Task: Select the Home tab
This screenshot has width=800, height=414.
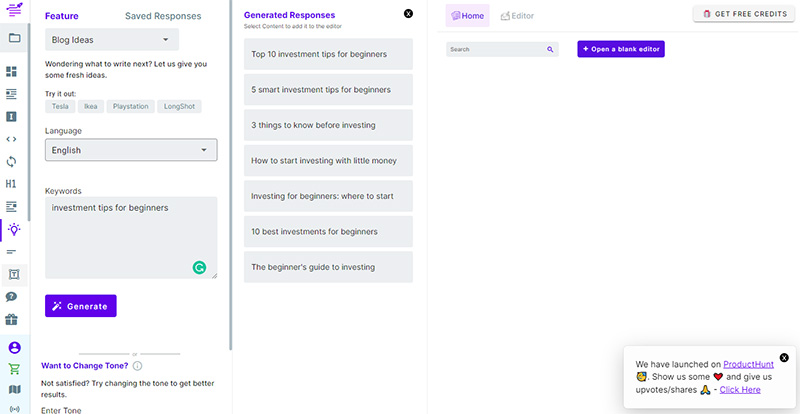Action: 467,16
